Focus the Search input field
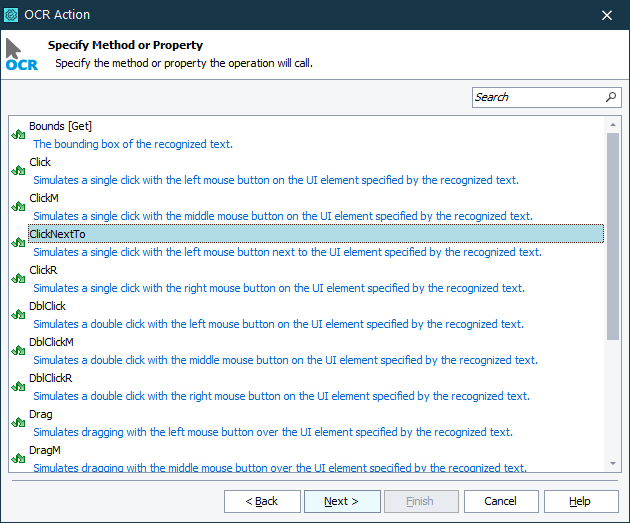 537,97
